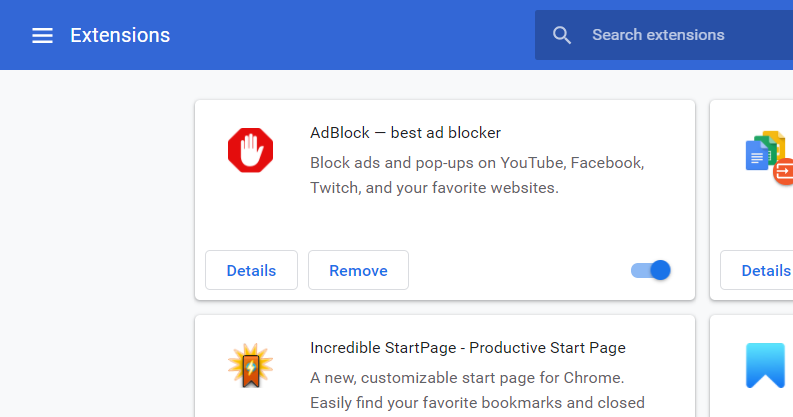793x417 pixels.
Task: Remove the AdBlock extension
Action: pos(359,270)
